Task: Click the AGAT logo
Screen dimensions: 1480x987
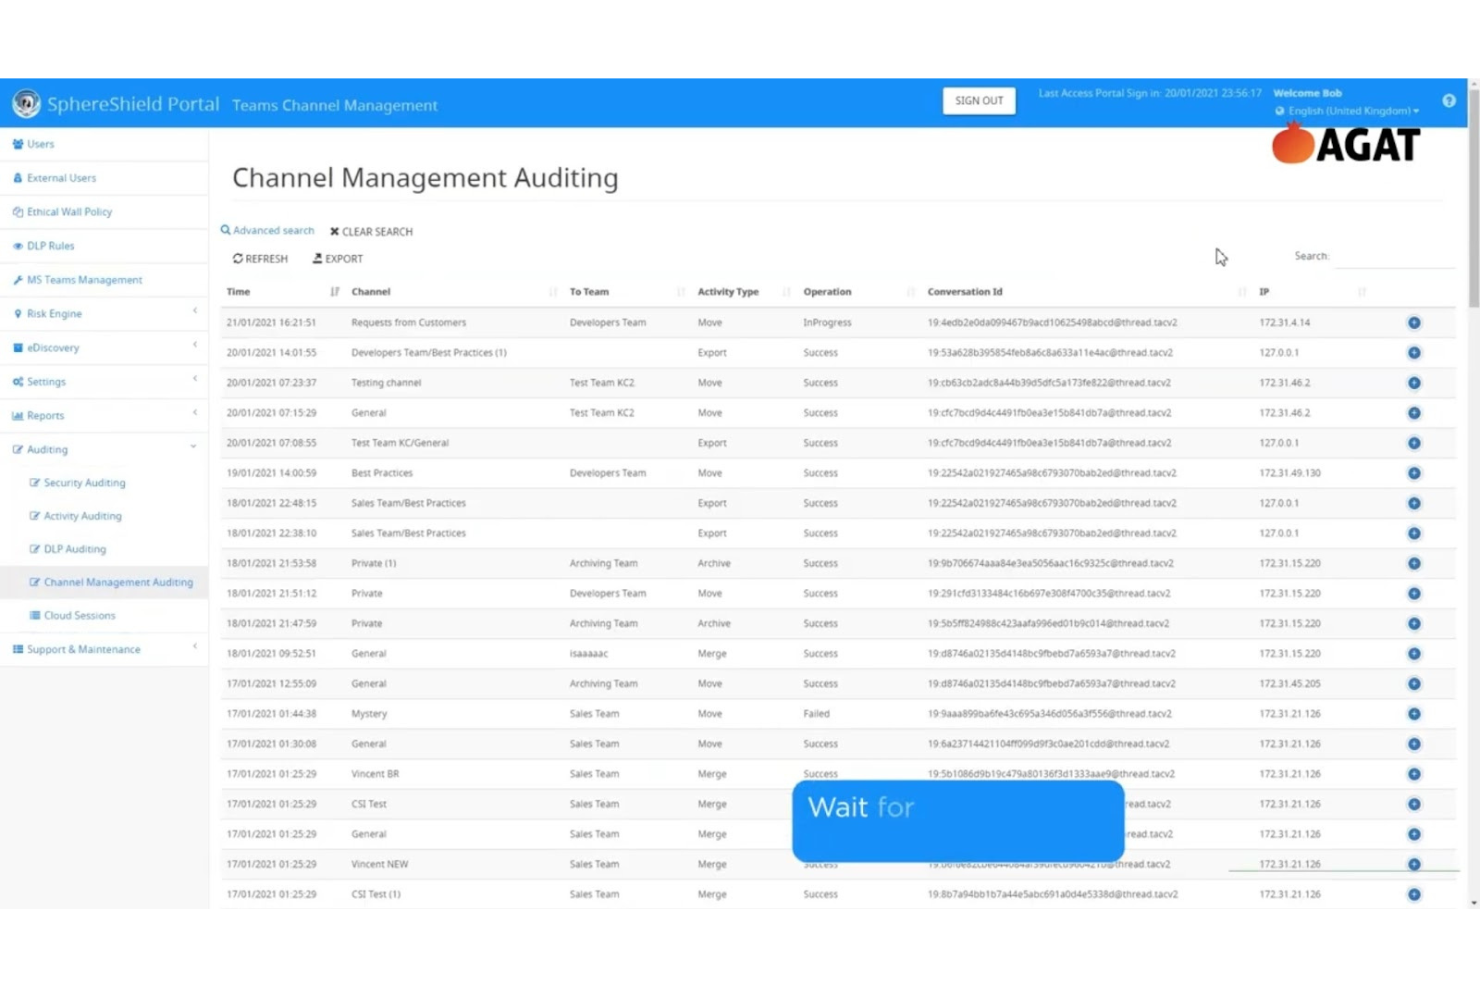Action: [x=1345, y=143]
